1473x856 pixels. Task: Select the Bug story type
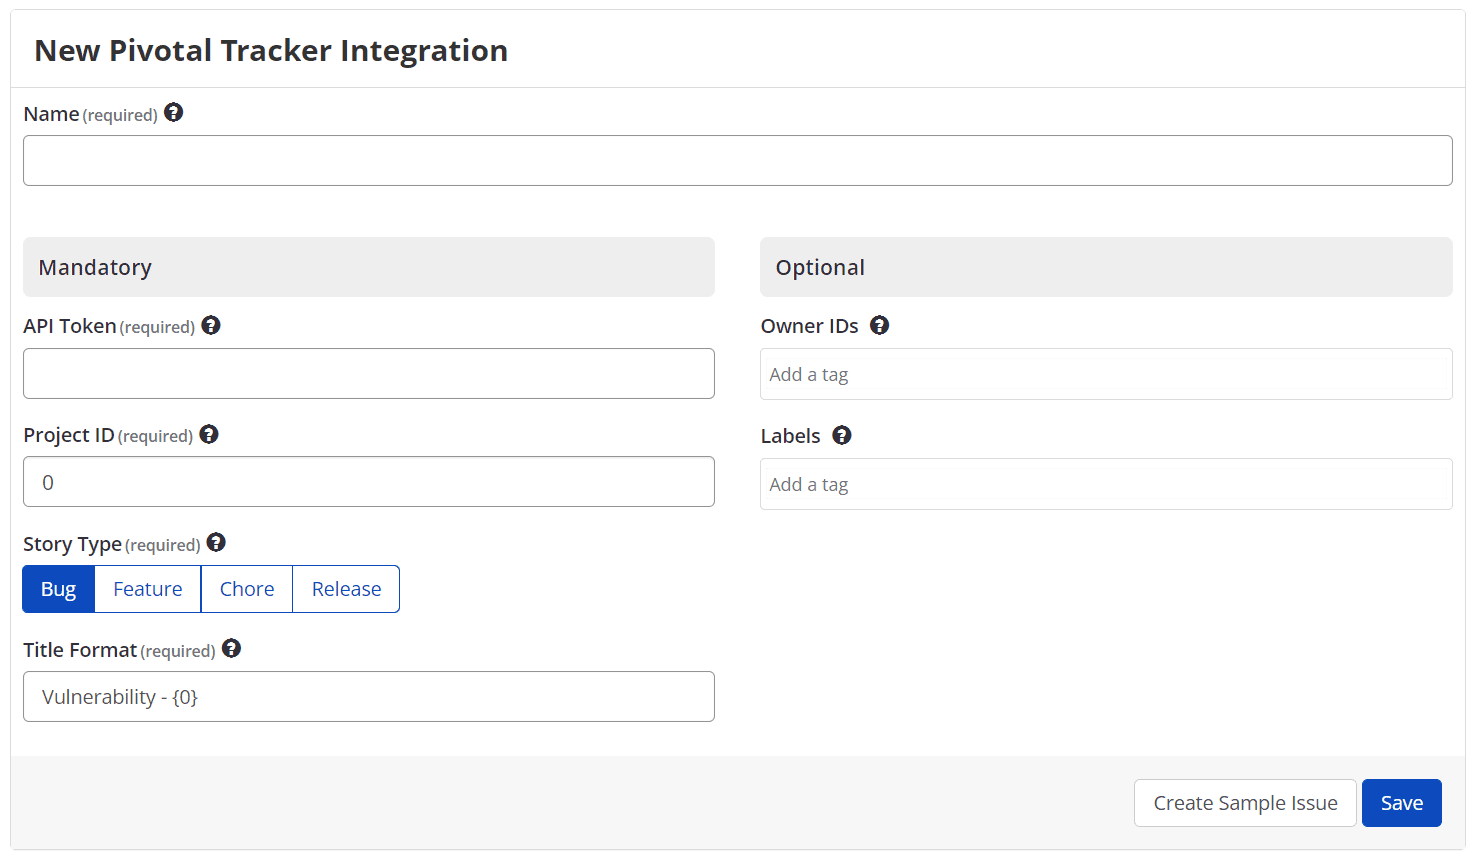[57, 589]
